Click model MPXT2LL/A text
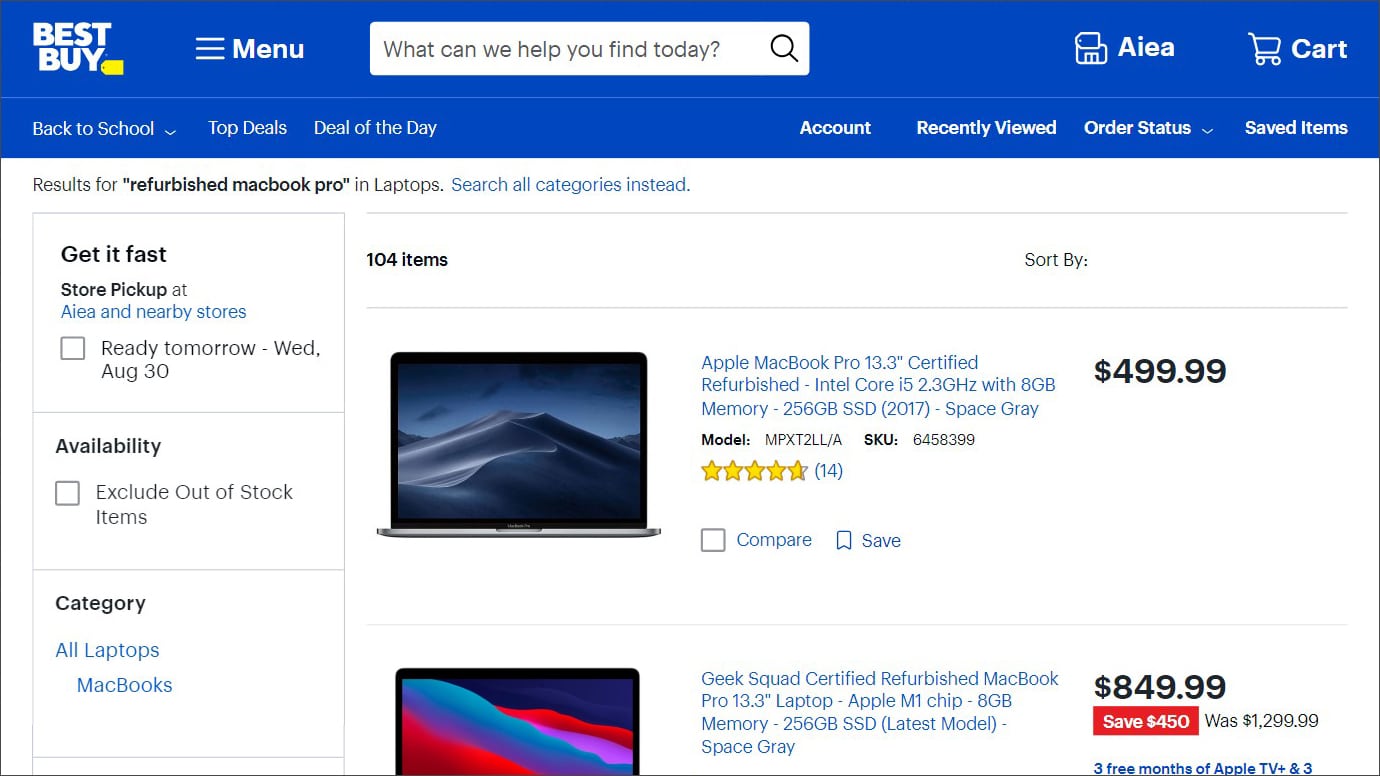 coord(772,440)
